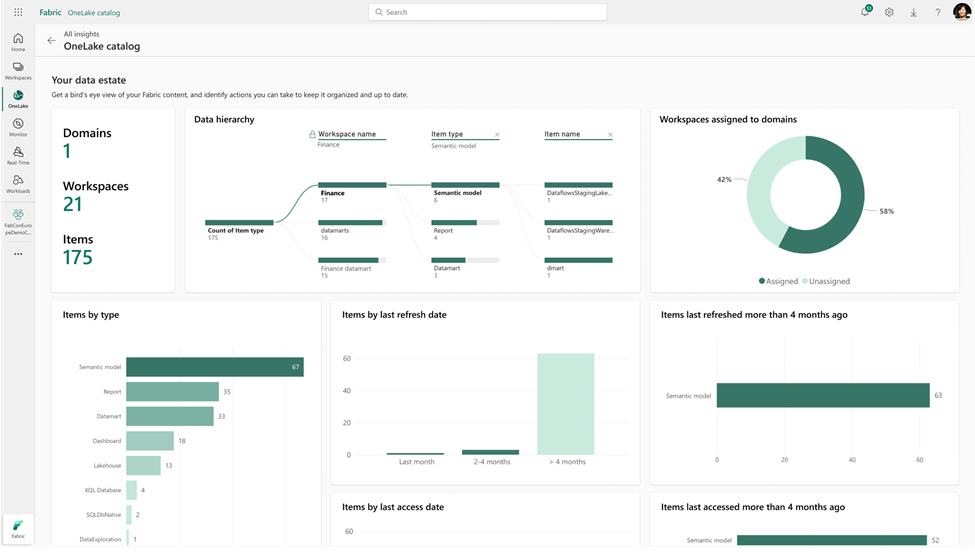Click the Unassigned legend swatch
This screenshot has height=554, width=975.
pos(805,281)
